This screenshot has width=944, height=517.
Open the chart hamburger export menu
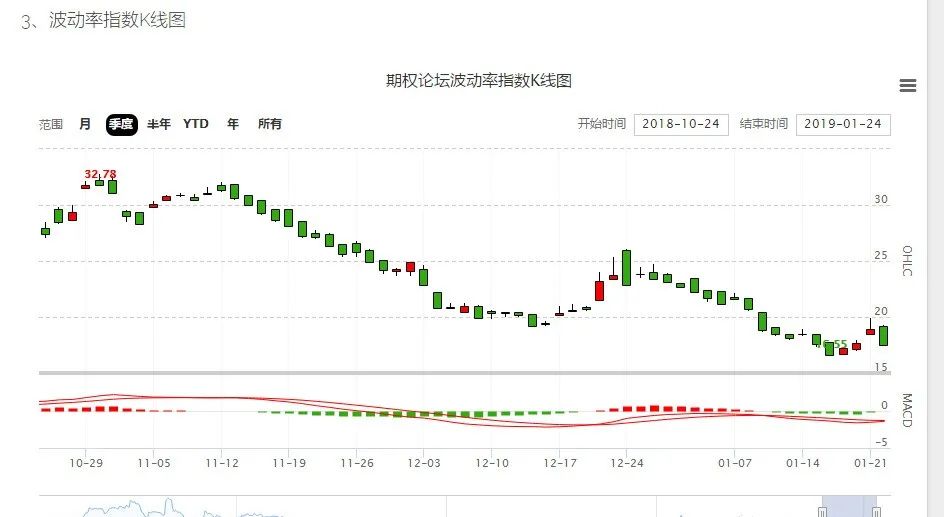pyautogui.click(x=908, y=85)
